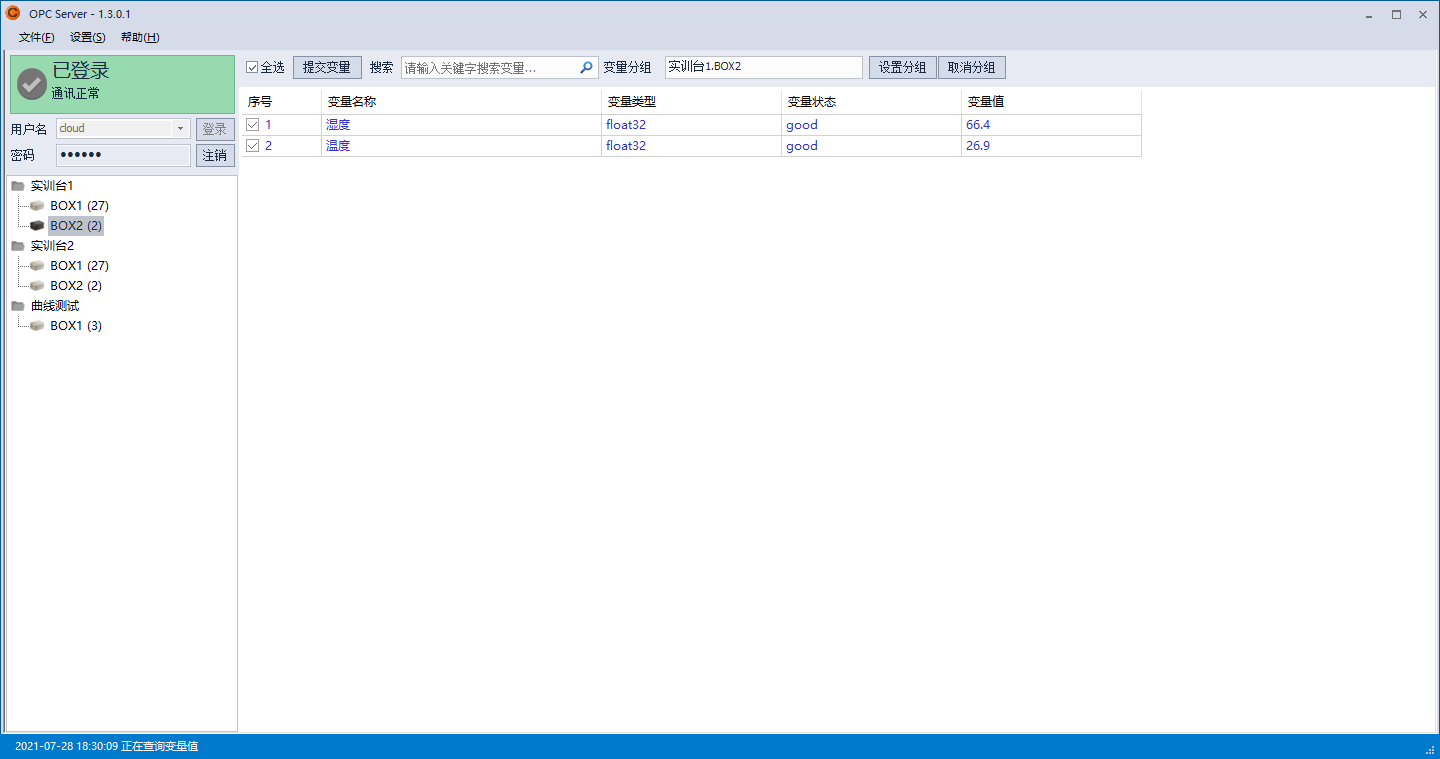The image size is (1440, 759).
Task: Click the disabled 登录 login button
Action: coord(215,129)
